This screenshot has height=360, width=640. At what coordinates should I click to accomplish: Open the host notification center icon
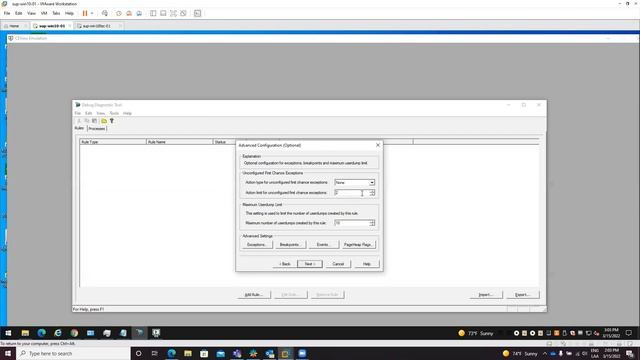click(x=630, y=353)
